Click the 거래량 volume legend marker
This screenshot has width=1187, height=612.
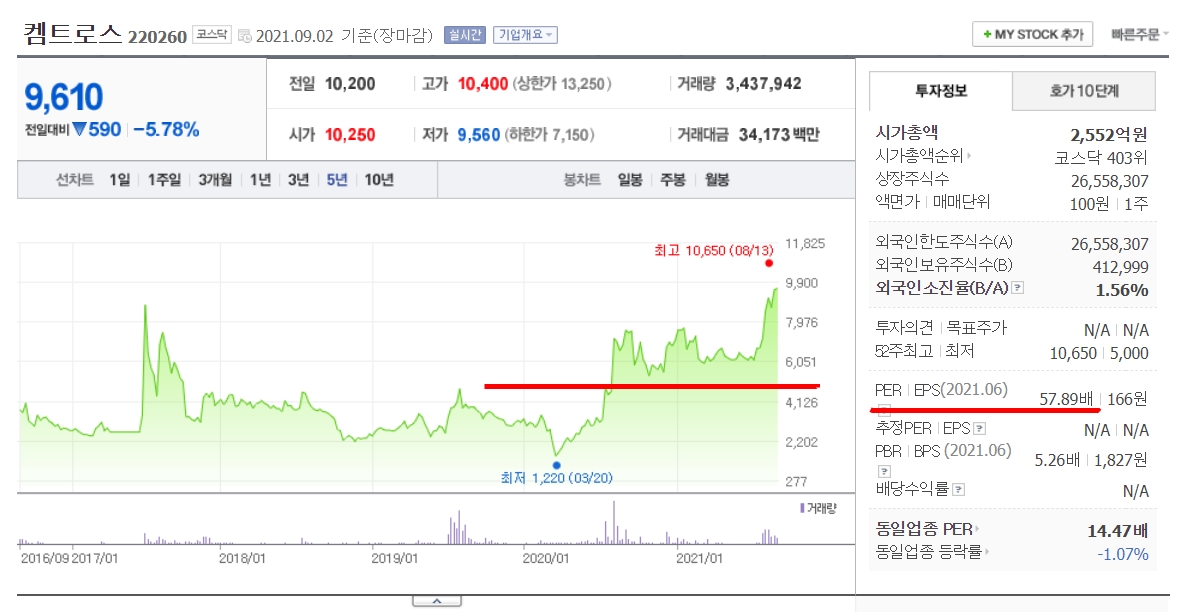point(802,508)
